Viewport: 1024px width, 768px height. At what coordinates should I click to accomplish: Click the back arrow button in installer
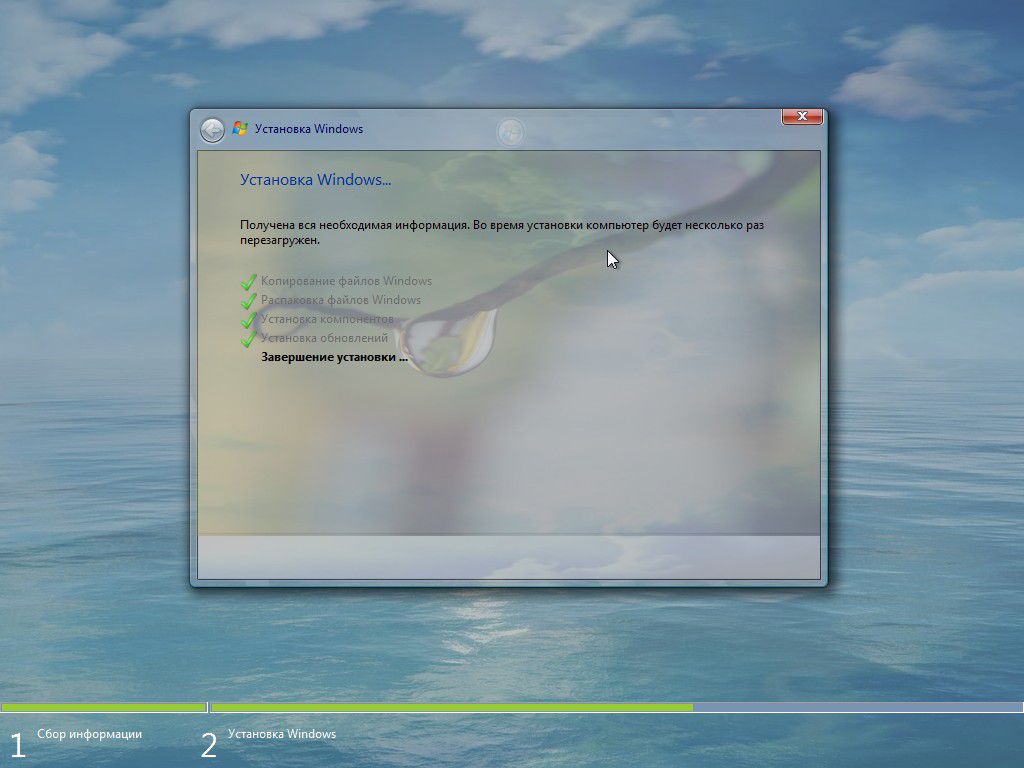click(212, 130)
